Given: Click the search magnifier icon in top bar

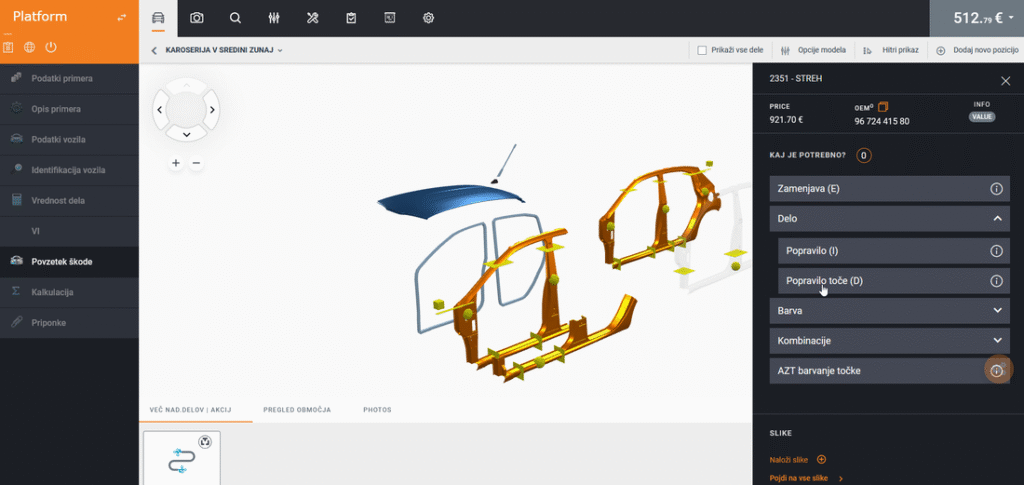Looking at the screenshot, I should click(235, 18).
